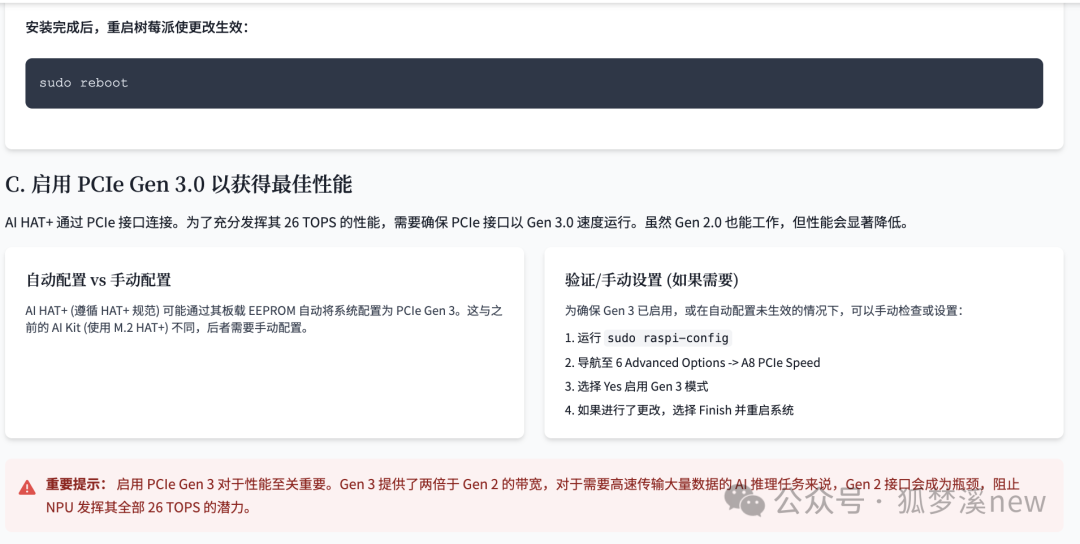The width and height of the screenshot is (1080, 544).
Task: Click the intro paragraph starting with "AI HAT+ 通过 PCIe"
Action: click(x=456, y=222)
